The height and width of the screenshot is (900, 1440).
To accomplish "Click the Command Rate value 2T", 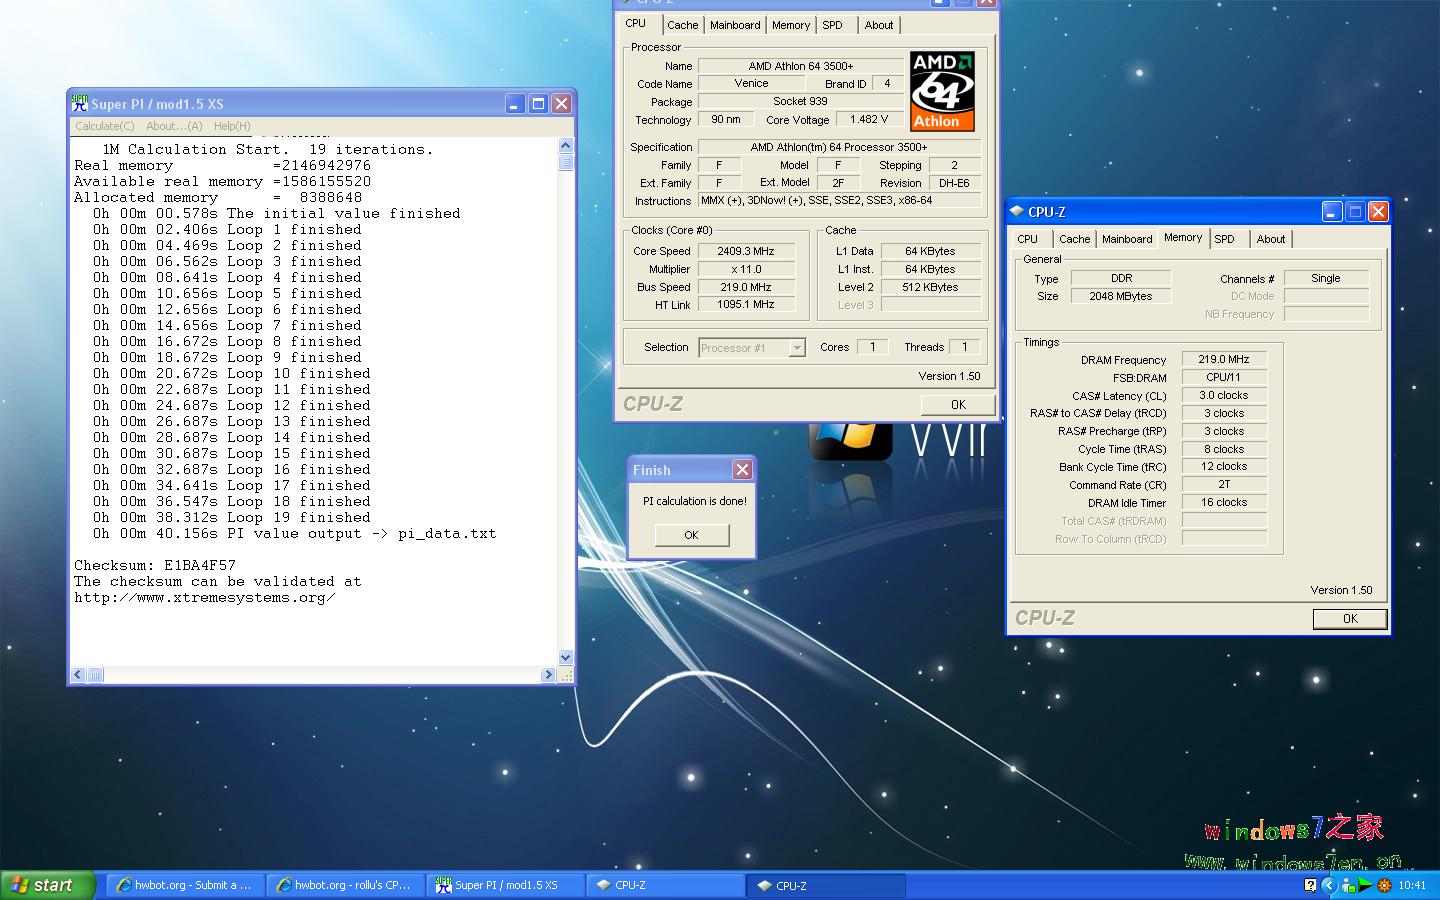I will point(1224,484).
